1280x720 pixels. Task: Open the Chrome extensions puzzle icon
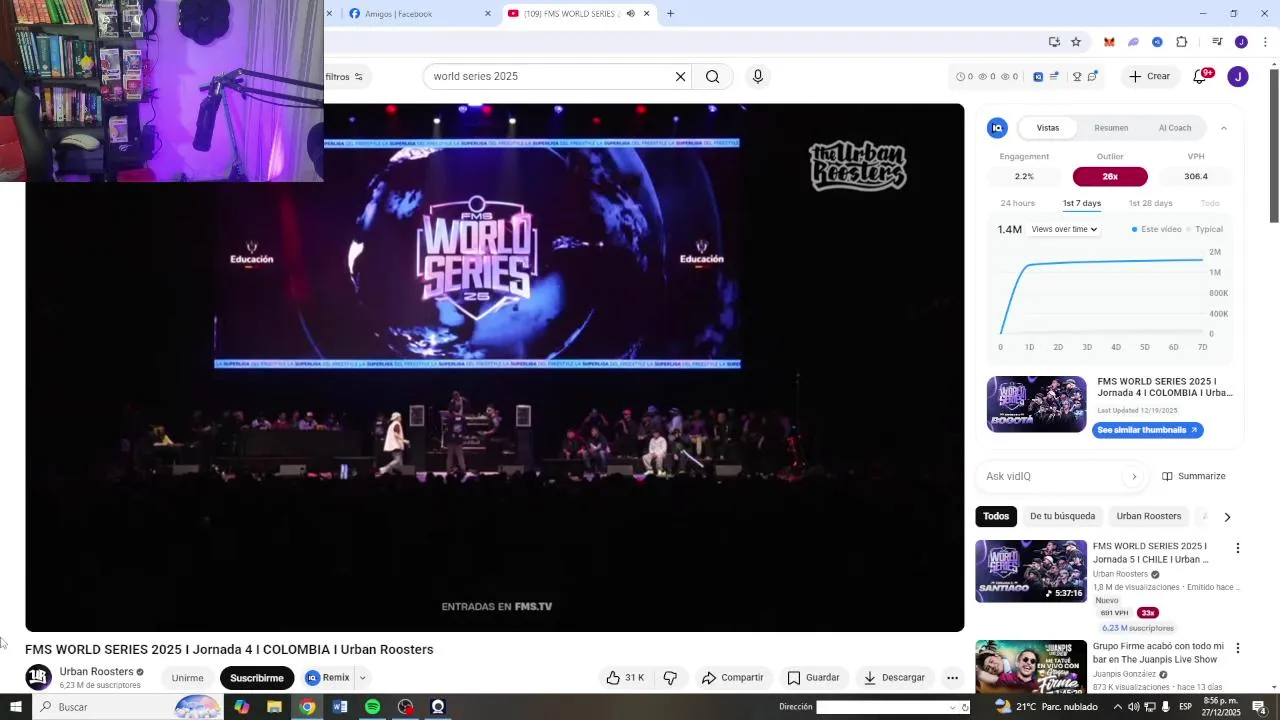(1181, 42)
